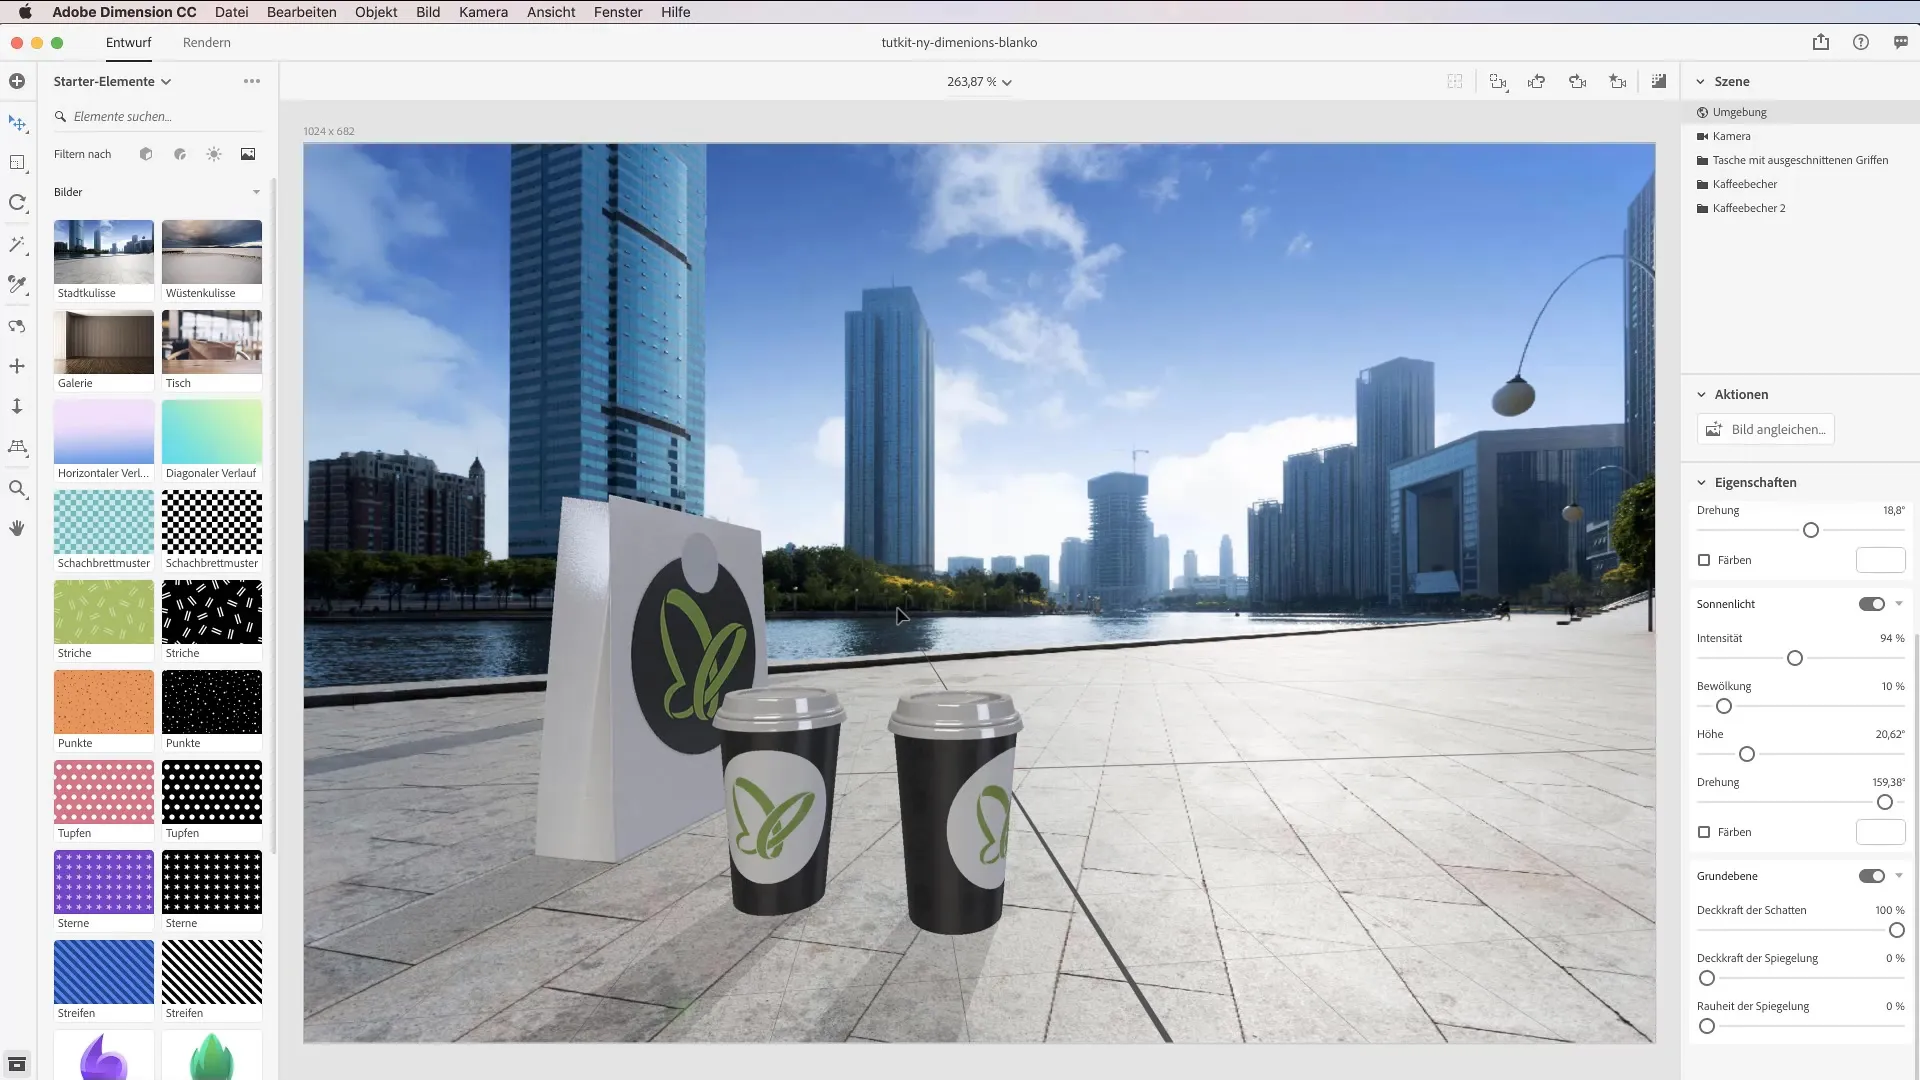Open the feedback speech bubble icon
This screenshot has width=1920, height=1080.
point(1901,42)
